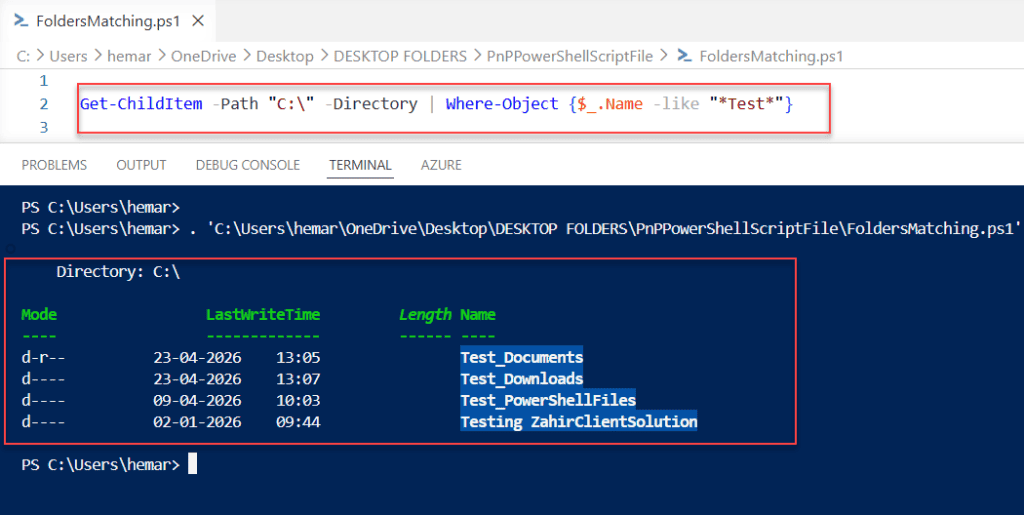Click the 02-01-2026 date value
This screenshot has height=515, width=1024.
(x=197, y=422)
